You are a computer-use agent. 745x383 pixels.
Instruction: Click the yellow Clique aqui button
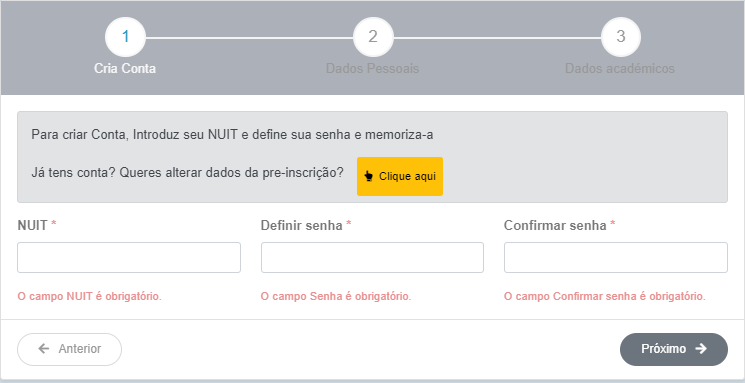pos(400,176)
